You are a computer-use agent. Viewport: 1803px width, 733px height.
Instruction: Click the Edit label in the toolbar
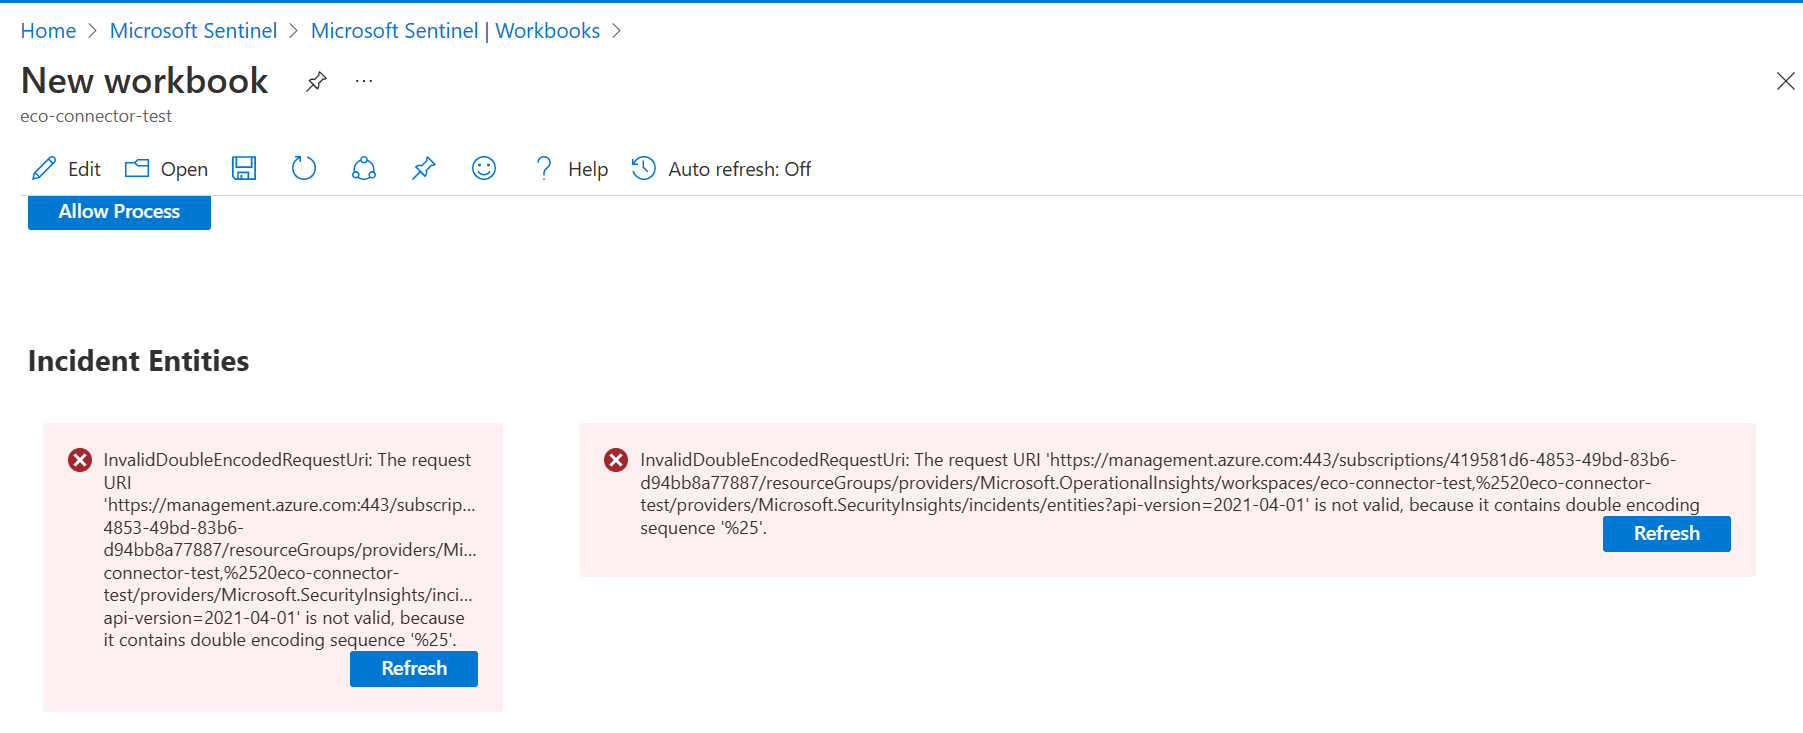(84, 169)
